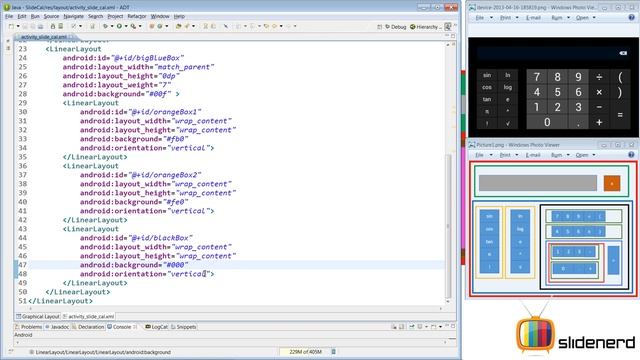This screenshot has height=360, width=640.
Task: Click the Maximize editor area icon
Action: click(453, 36)
